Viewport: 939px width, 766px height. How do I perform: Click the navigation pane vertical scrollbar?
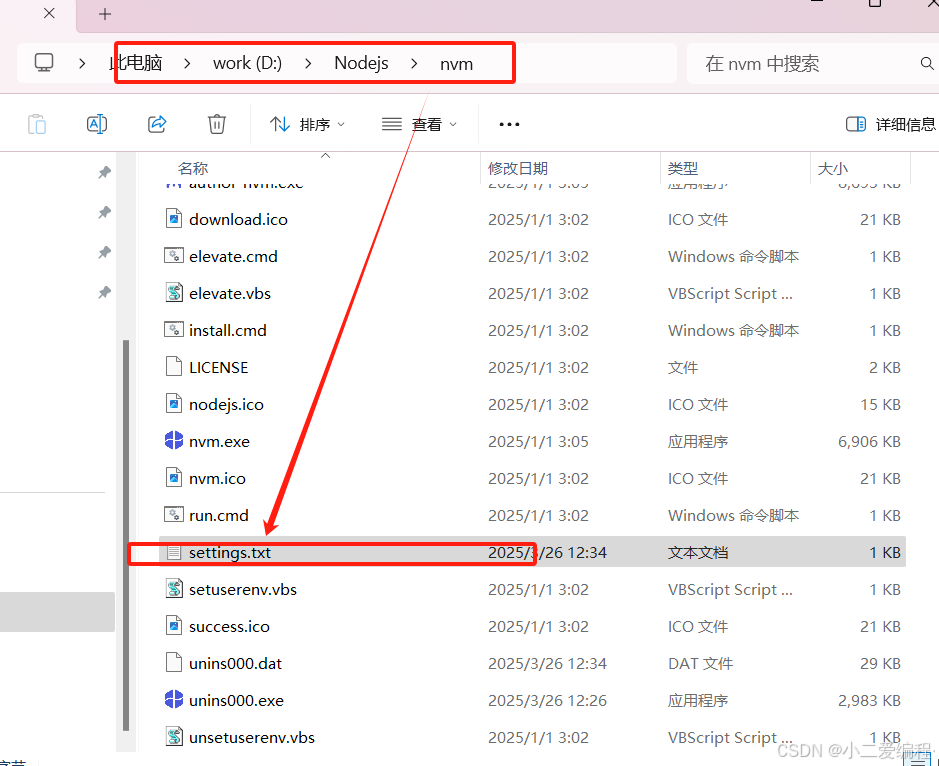point(126,535)
